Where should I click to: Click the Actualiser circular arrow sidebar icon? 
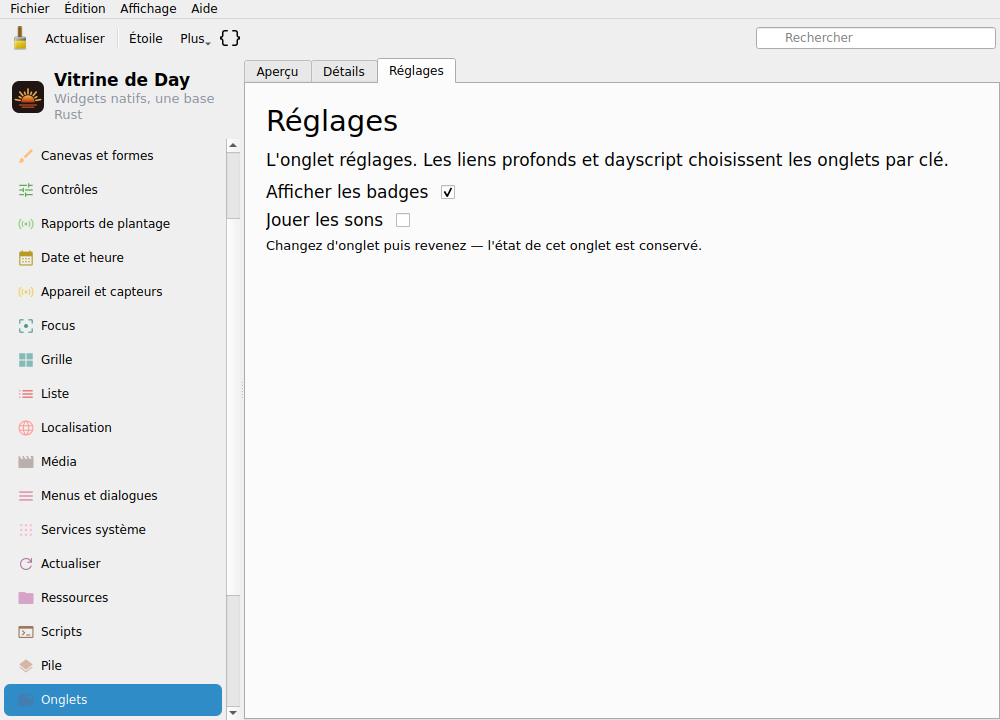(x=26, y=564)
